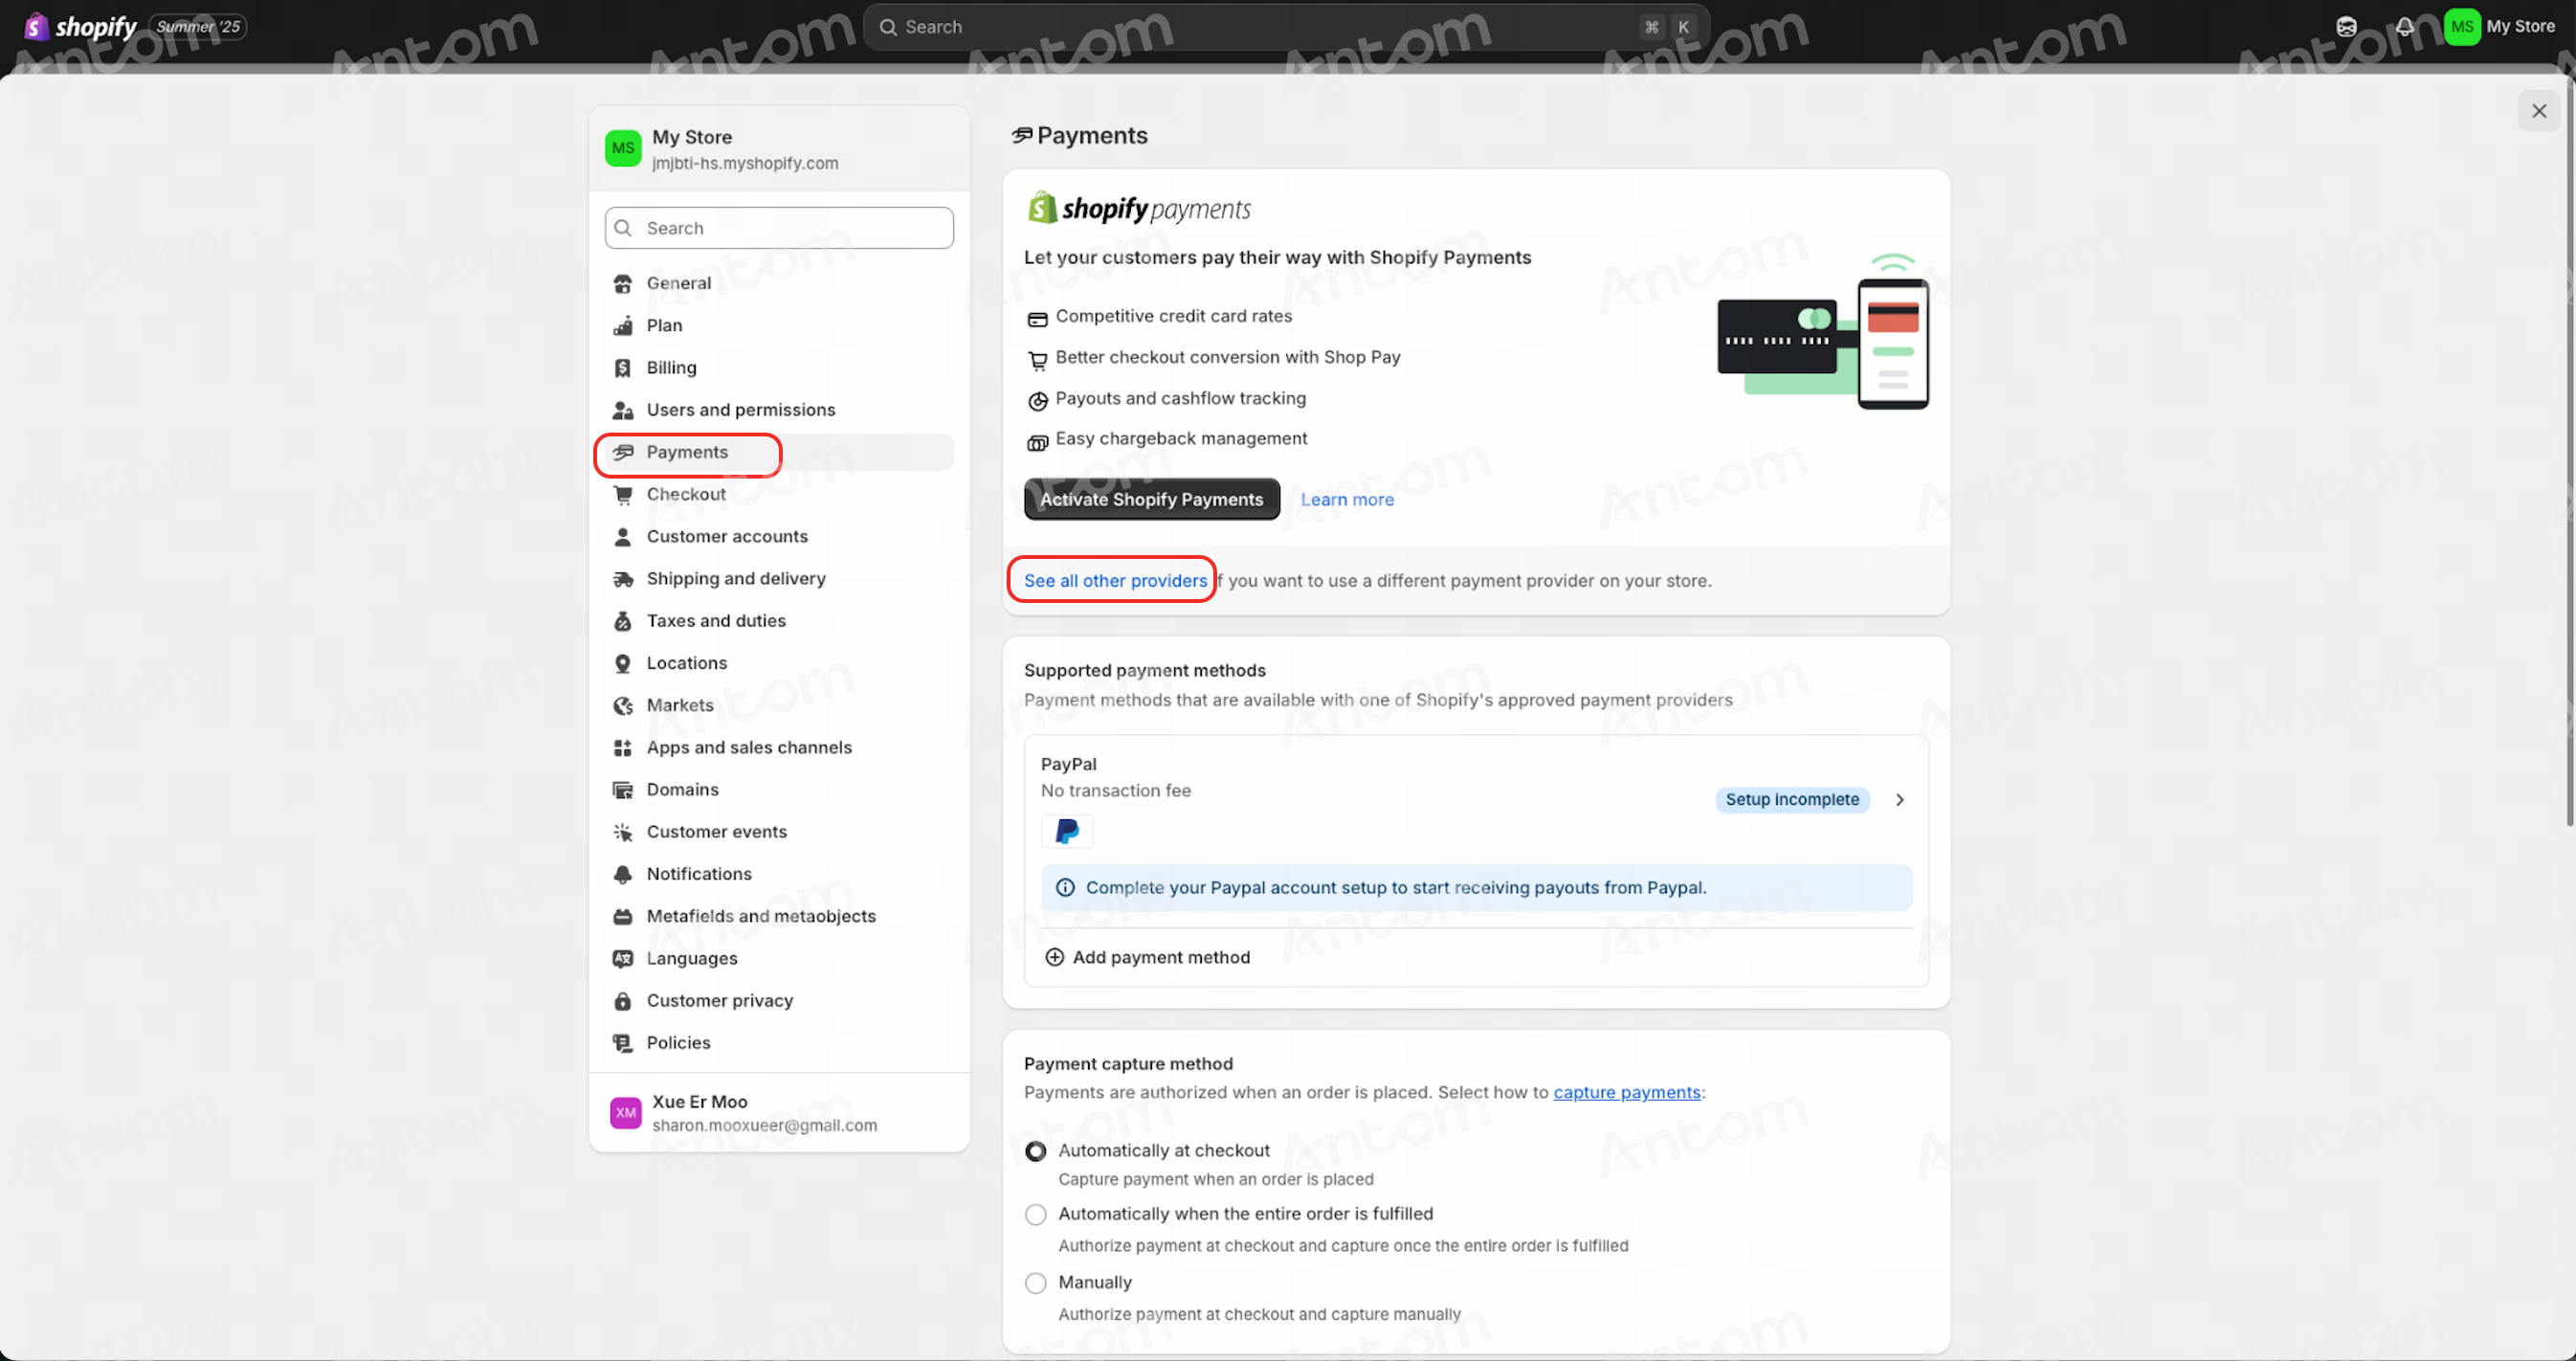Select Automatically at checkout capture option

pos(1036,1151)
